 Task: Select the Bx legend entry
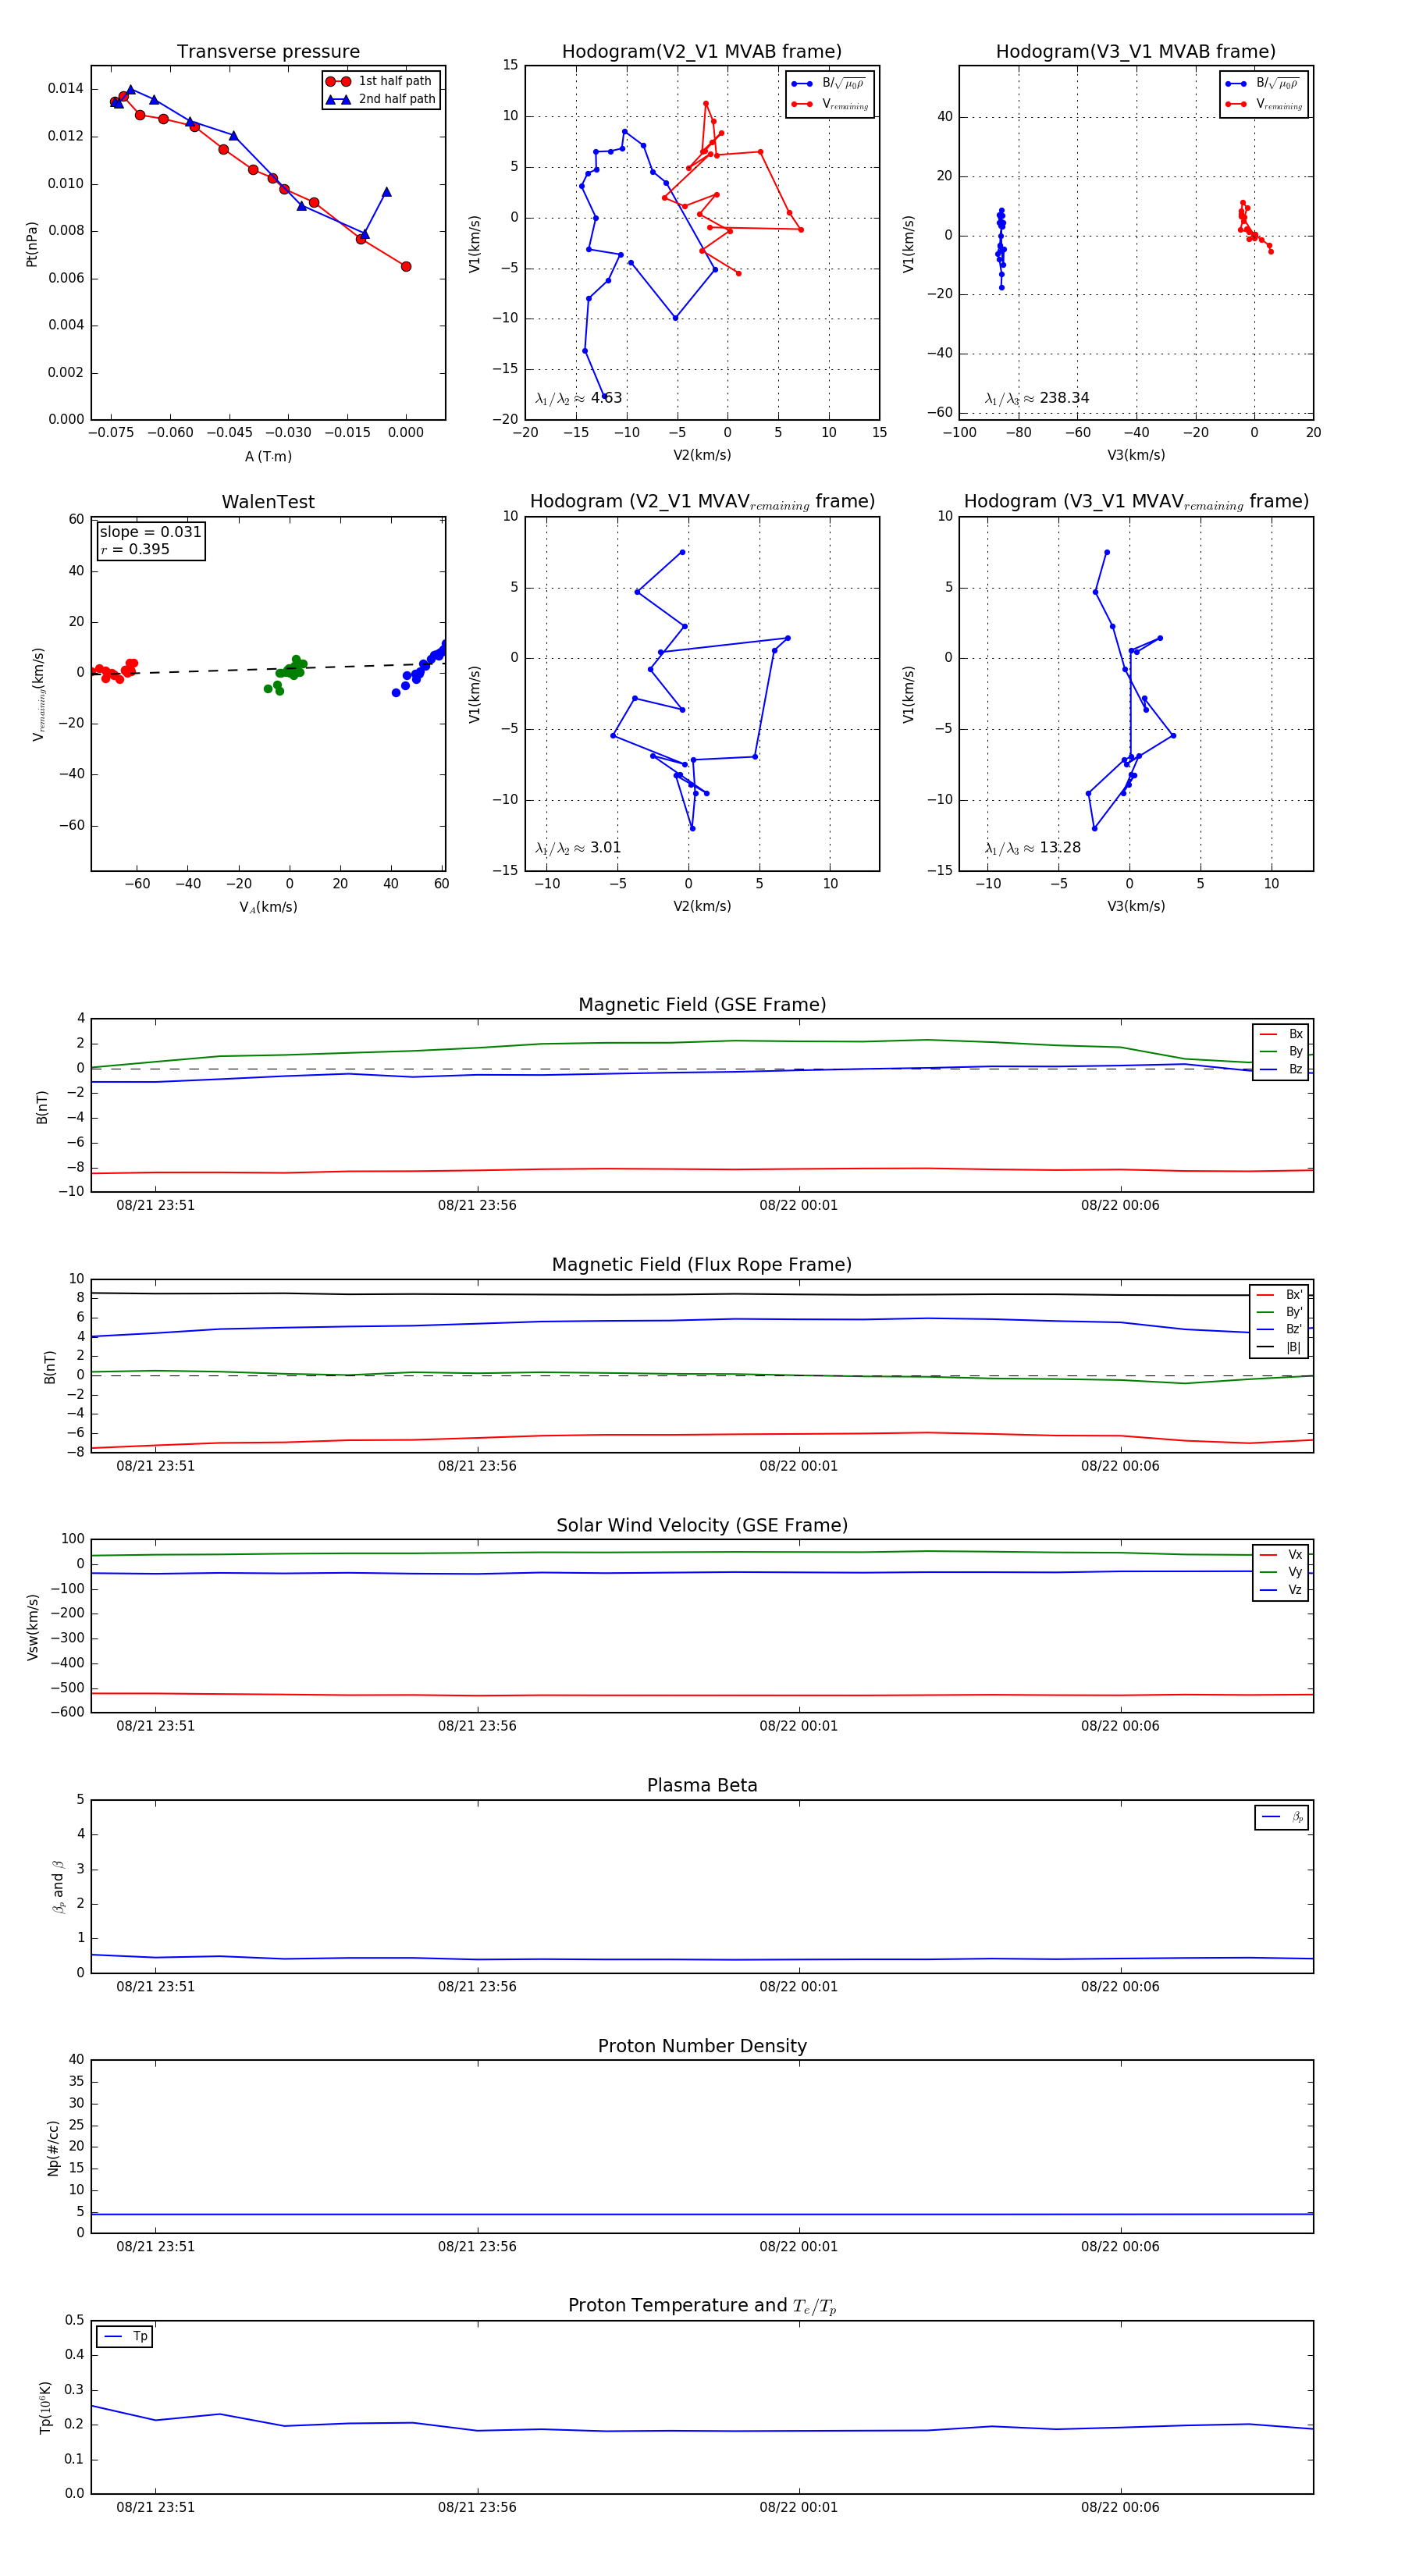tap(1281, 1034)
